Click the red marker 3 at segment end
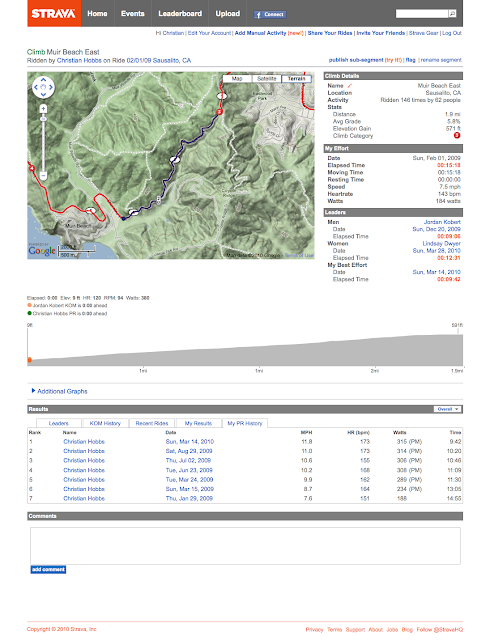Screen dimensions: 490x640 pyautogui.click(x=219, y=111)
